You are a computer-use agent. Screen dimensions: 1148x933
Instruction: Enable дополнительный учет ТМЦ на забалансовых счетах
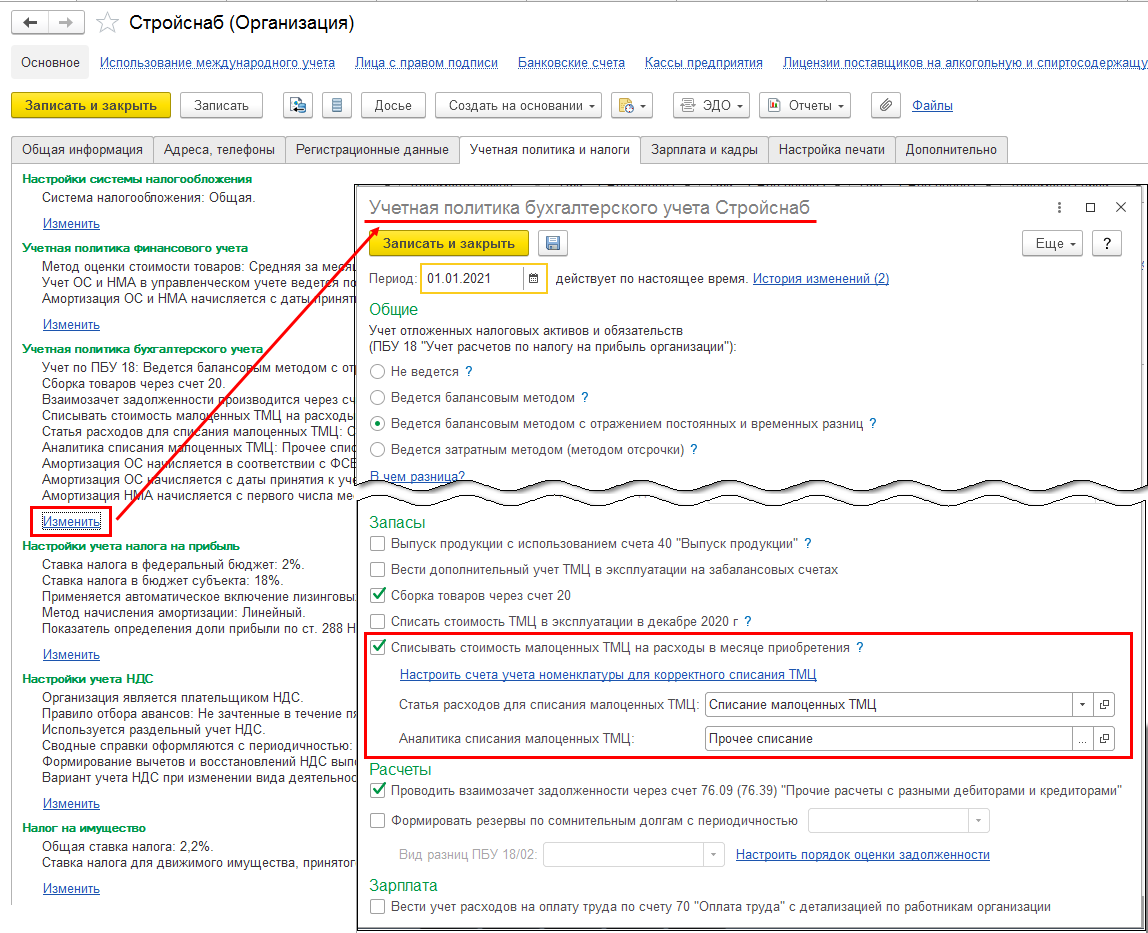tap(378, 569)
